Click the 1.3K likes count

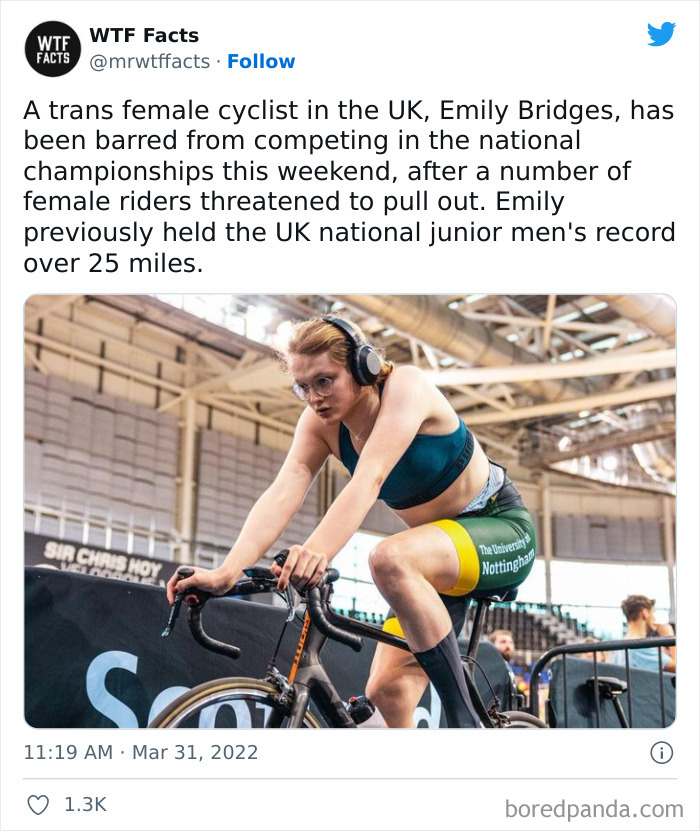click(87, 804)
